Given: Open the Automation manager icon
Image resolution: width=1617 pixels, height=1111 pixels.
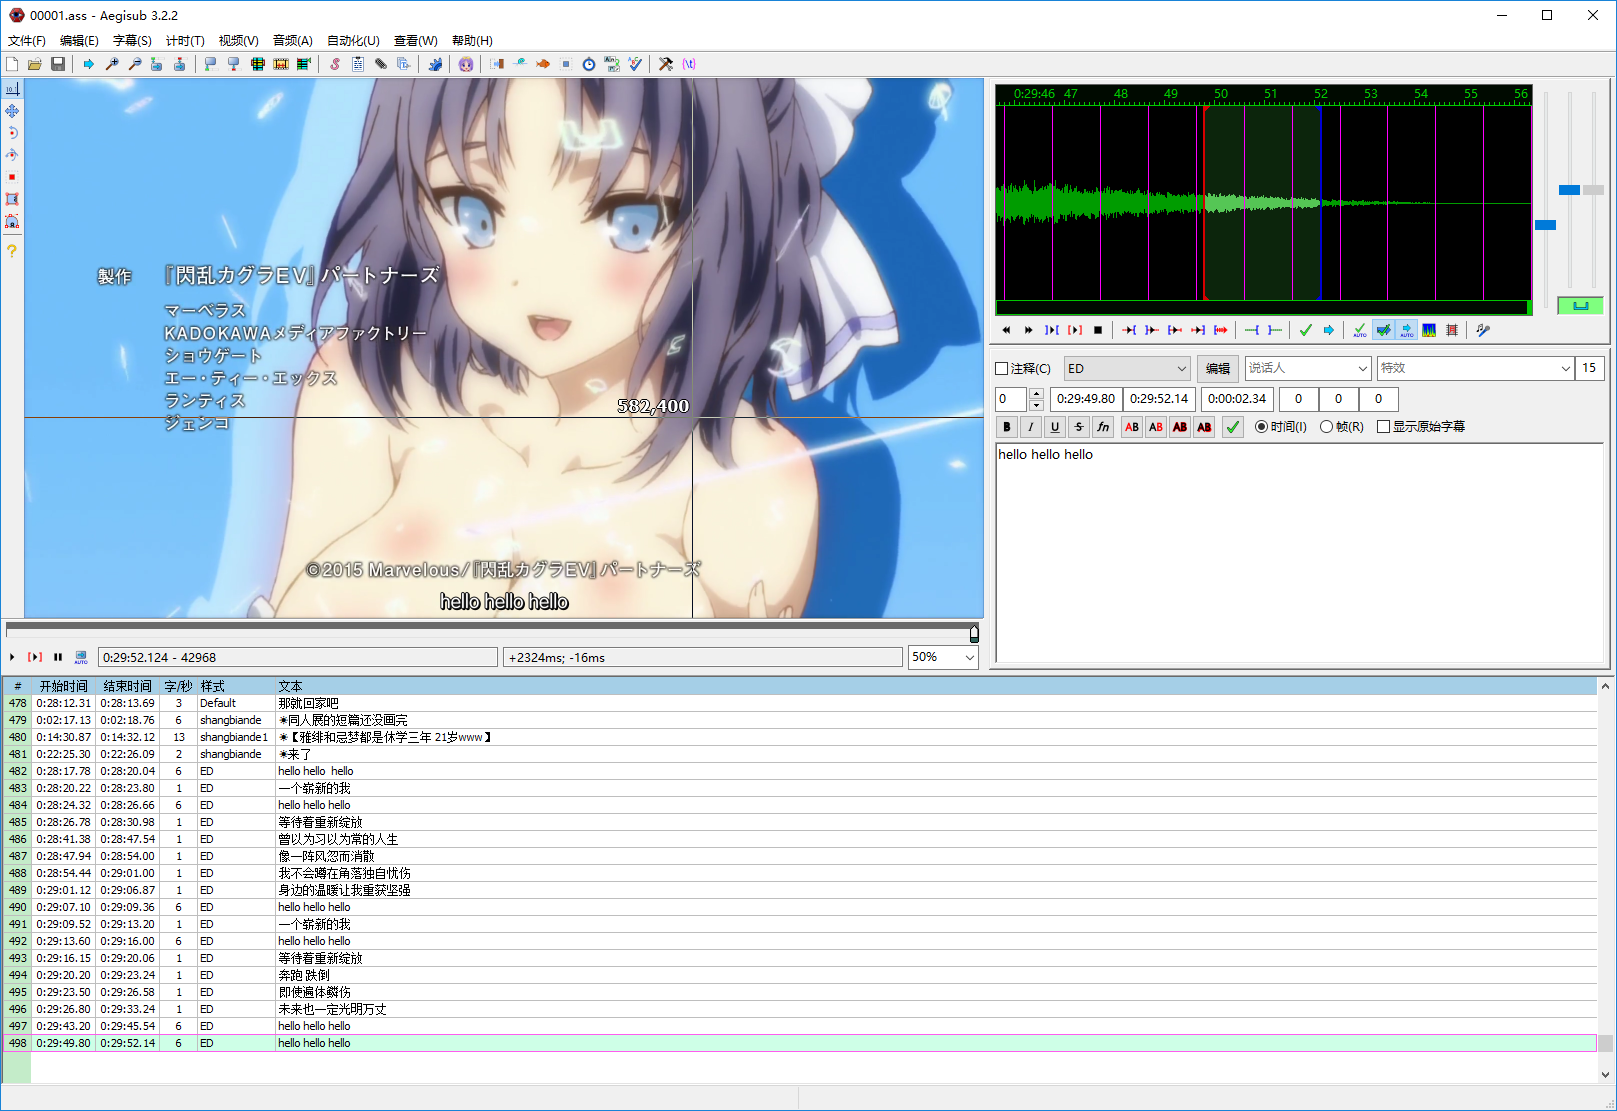Looking at the screenshot, I should pos(435,64).
